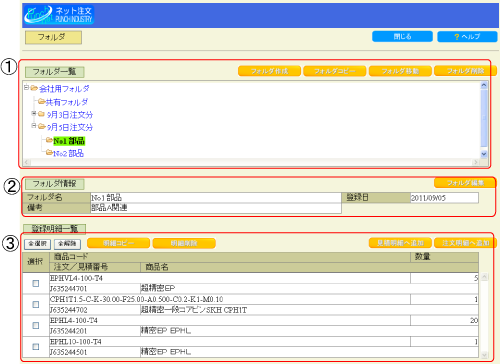Click the 商品名 column header
This screenshot has height=364, width=500.
point(309,267)
